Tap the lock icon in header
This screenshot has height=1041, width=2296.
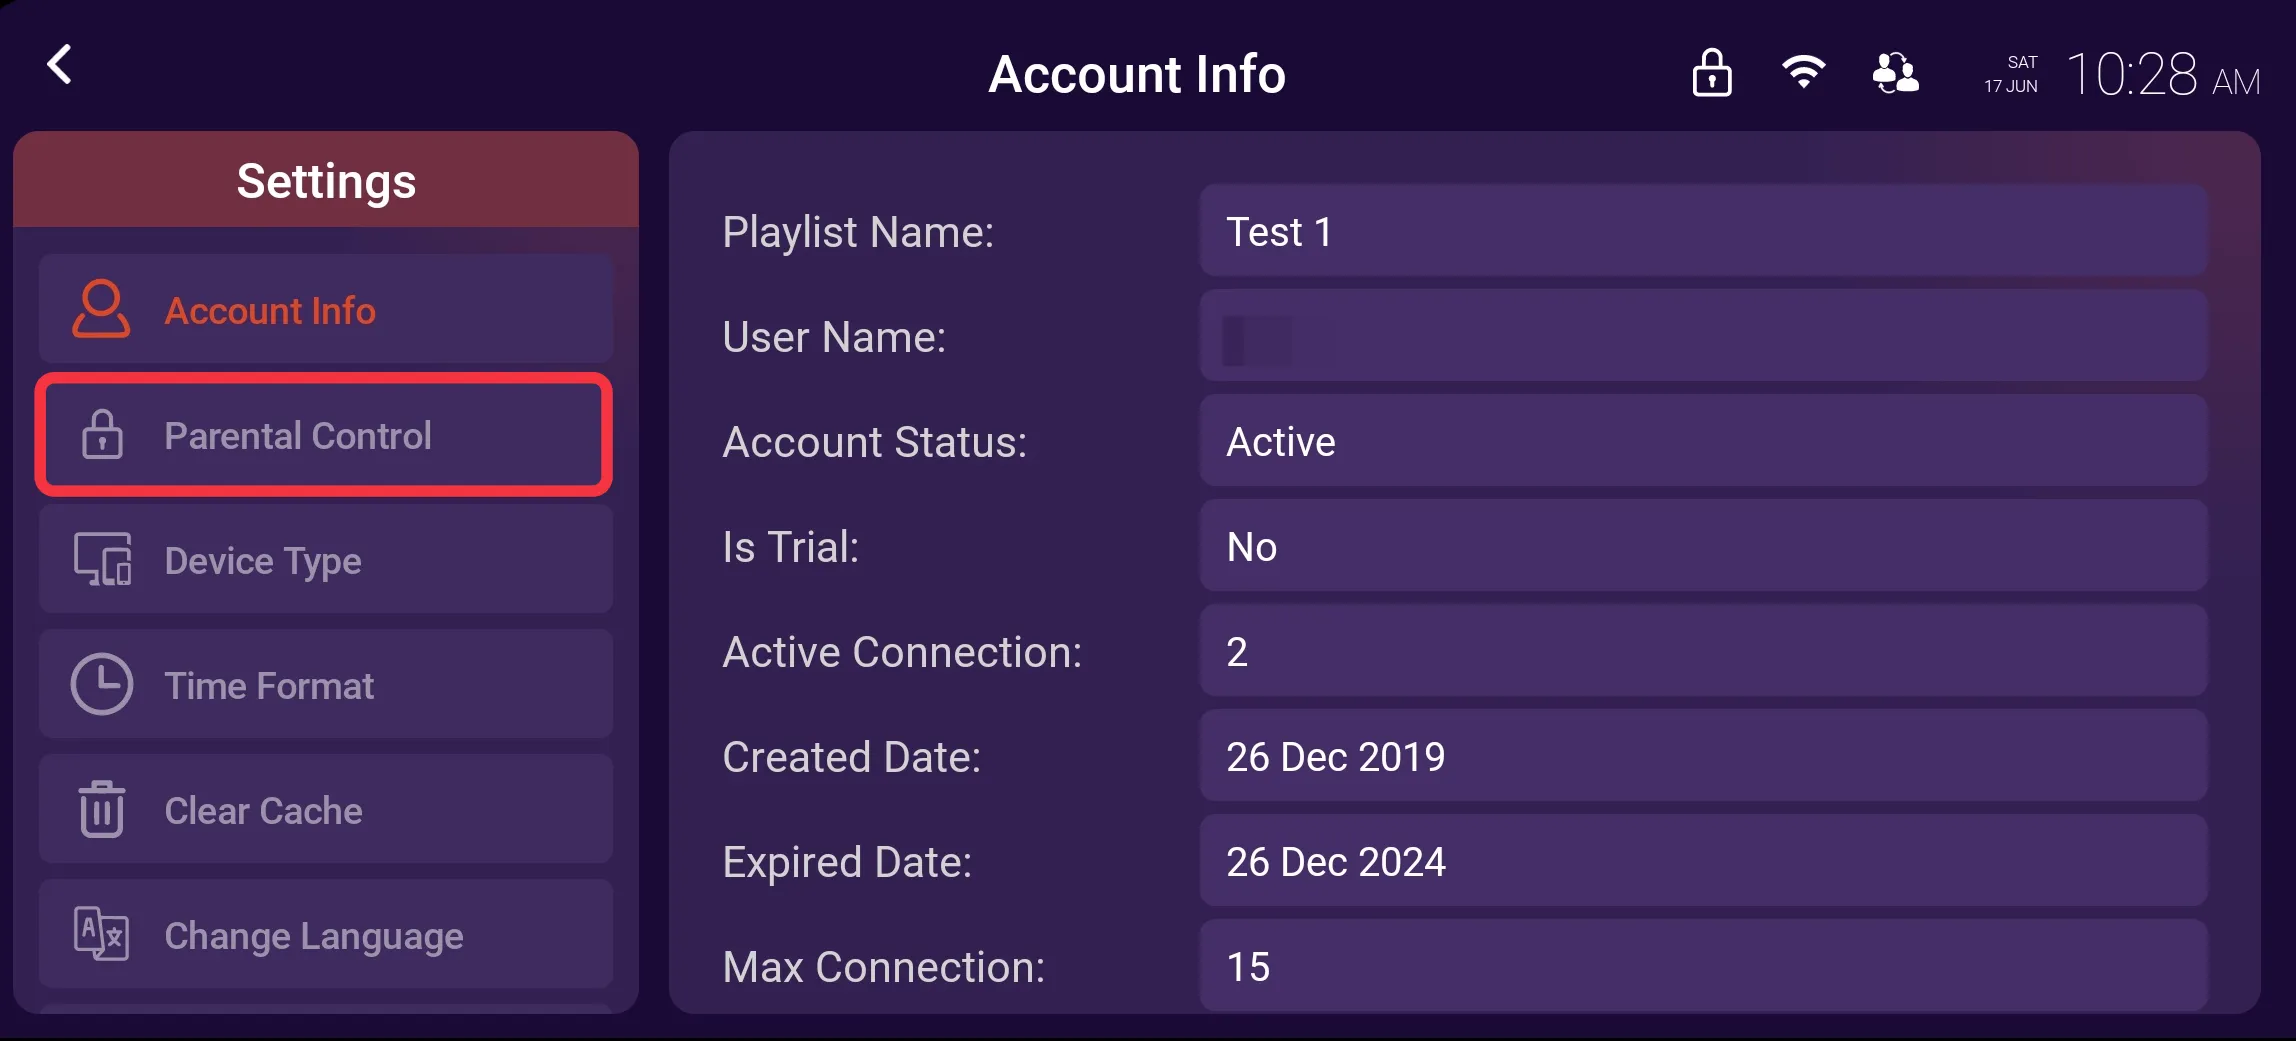pyautogui.click(x=1711, y=73)
